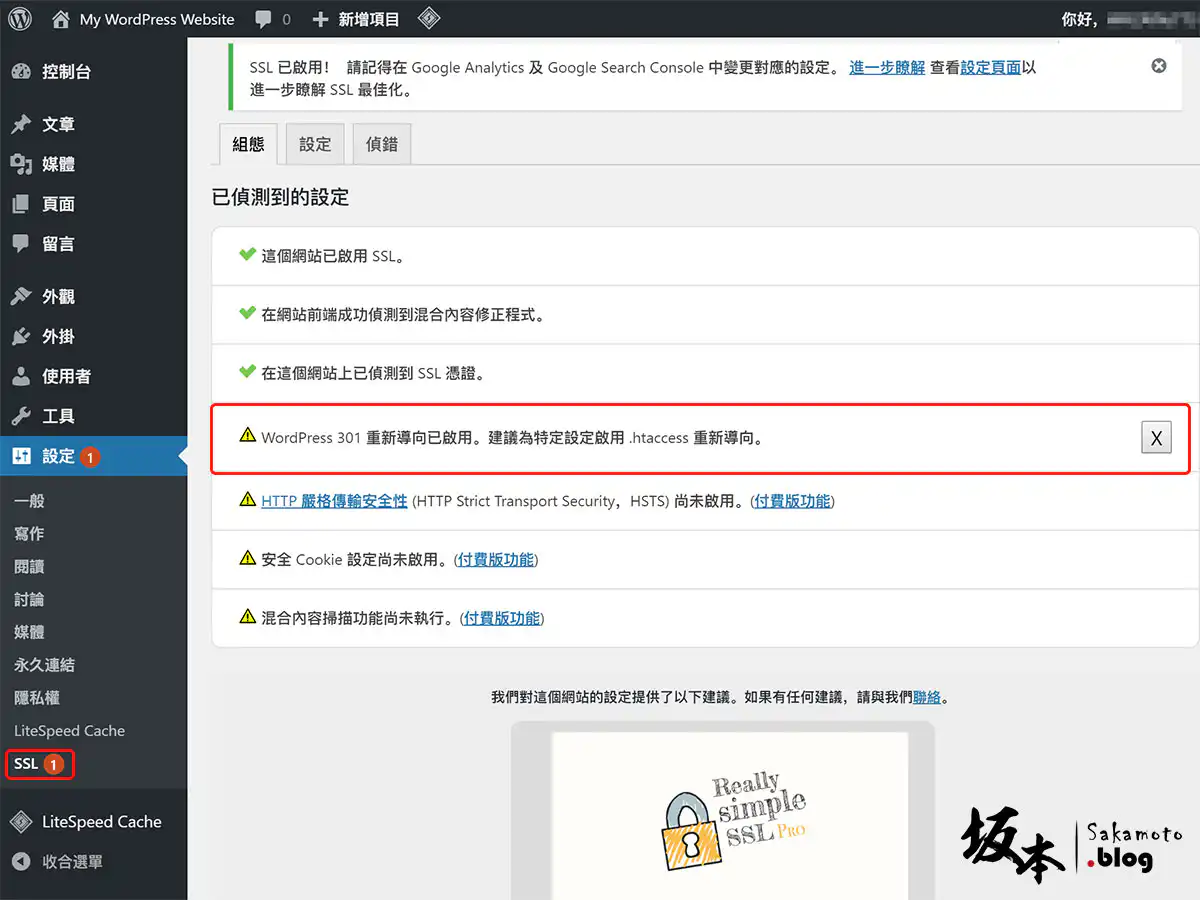Open 工具 tools menu

58,416
